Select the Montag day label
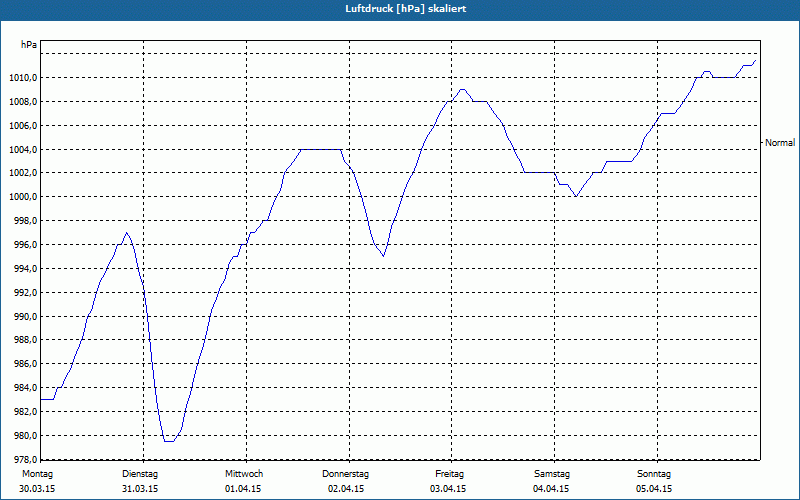The image size is (800, 500). point(37,474)
